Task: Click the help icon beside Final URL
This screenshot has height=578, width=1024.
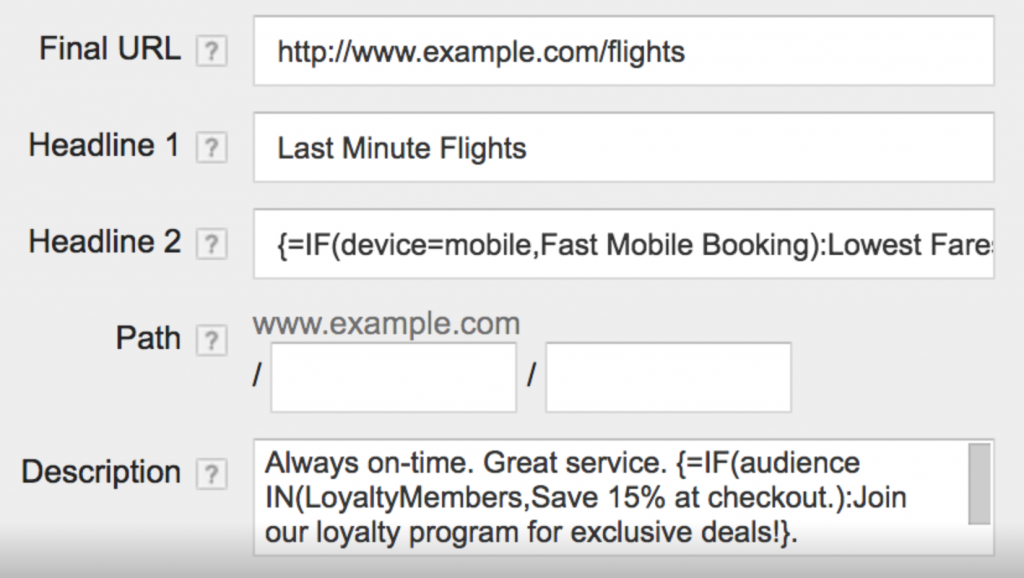Action: (x=212, y=52)
